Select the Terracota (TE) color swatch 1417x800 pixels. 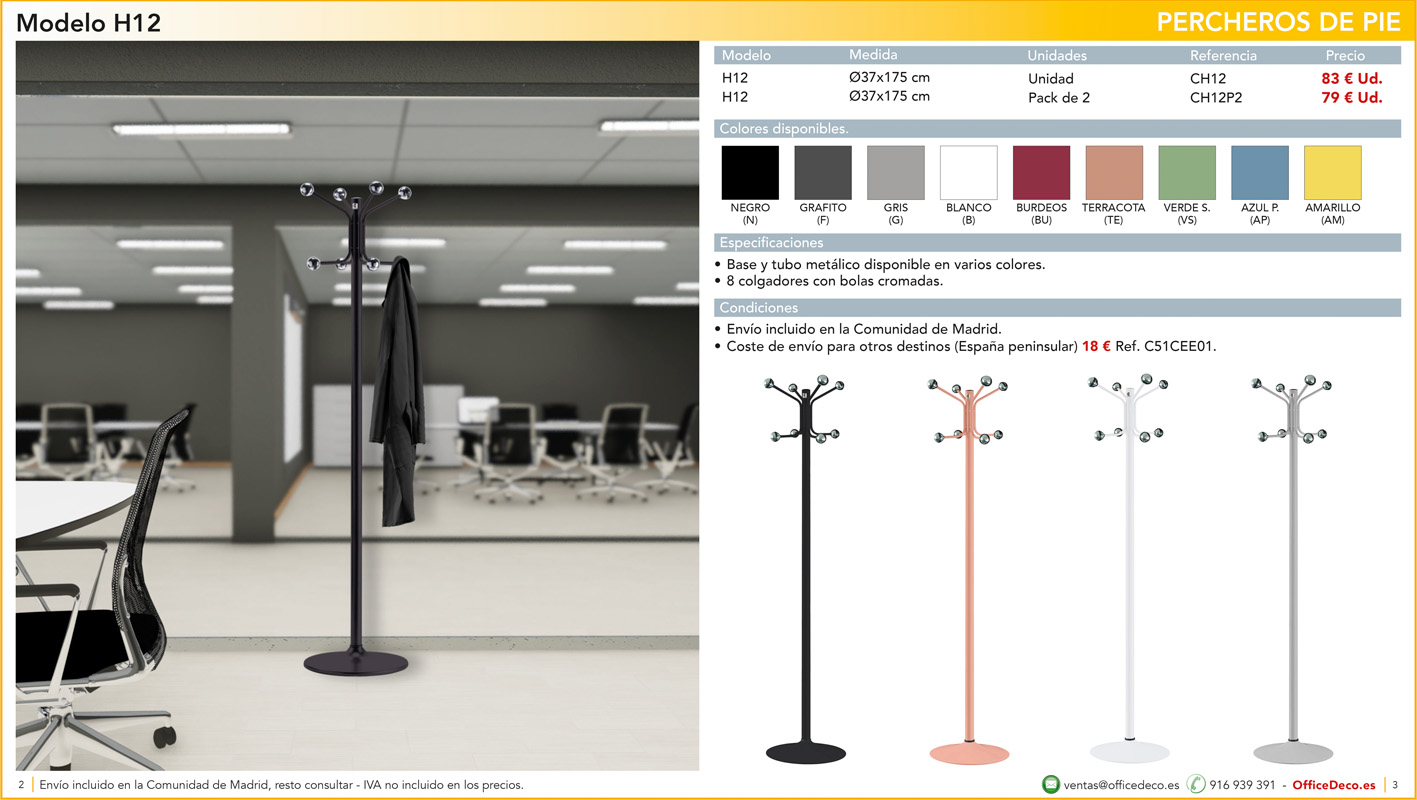click(x=1114, y=173)
